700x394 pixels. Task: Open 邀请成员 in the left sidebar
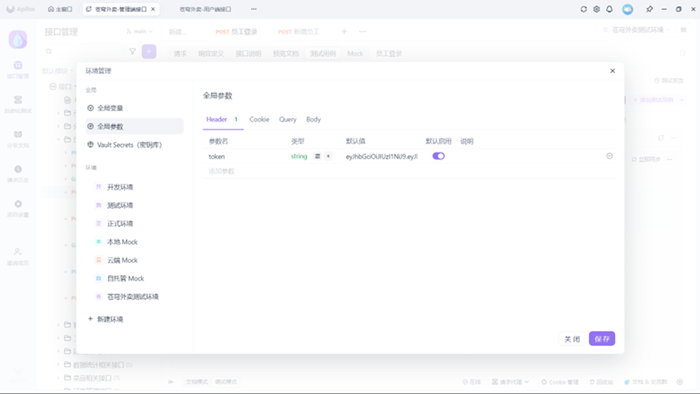[18, 257]
